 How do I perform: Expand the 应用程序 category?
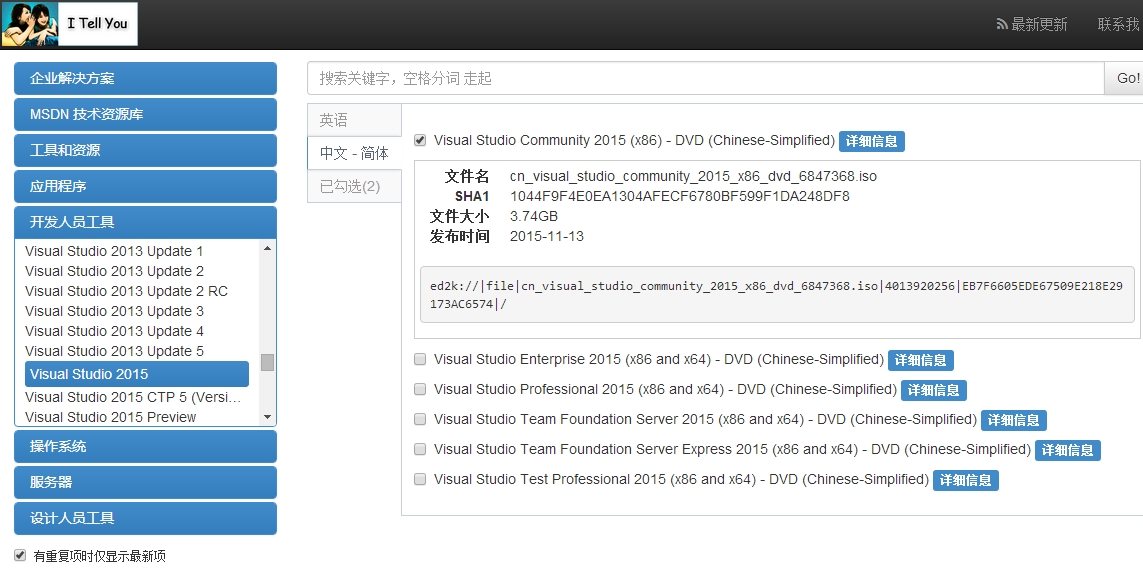(145, 187)
